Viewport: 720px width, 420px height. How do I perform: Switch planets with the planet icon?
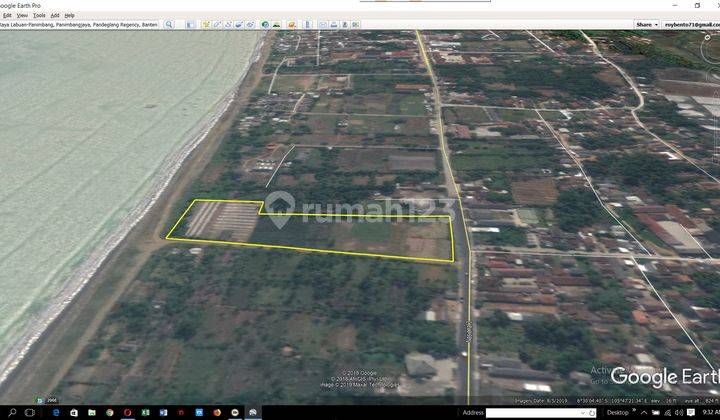pos(291,24)
